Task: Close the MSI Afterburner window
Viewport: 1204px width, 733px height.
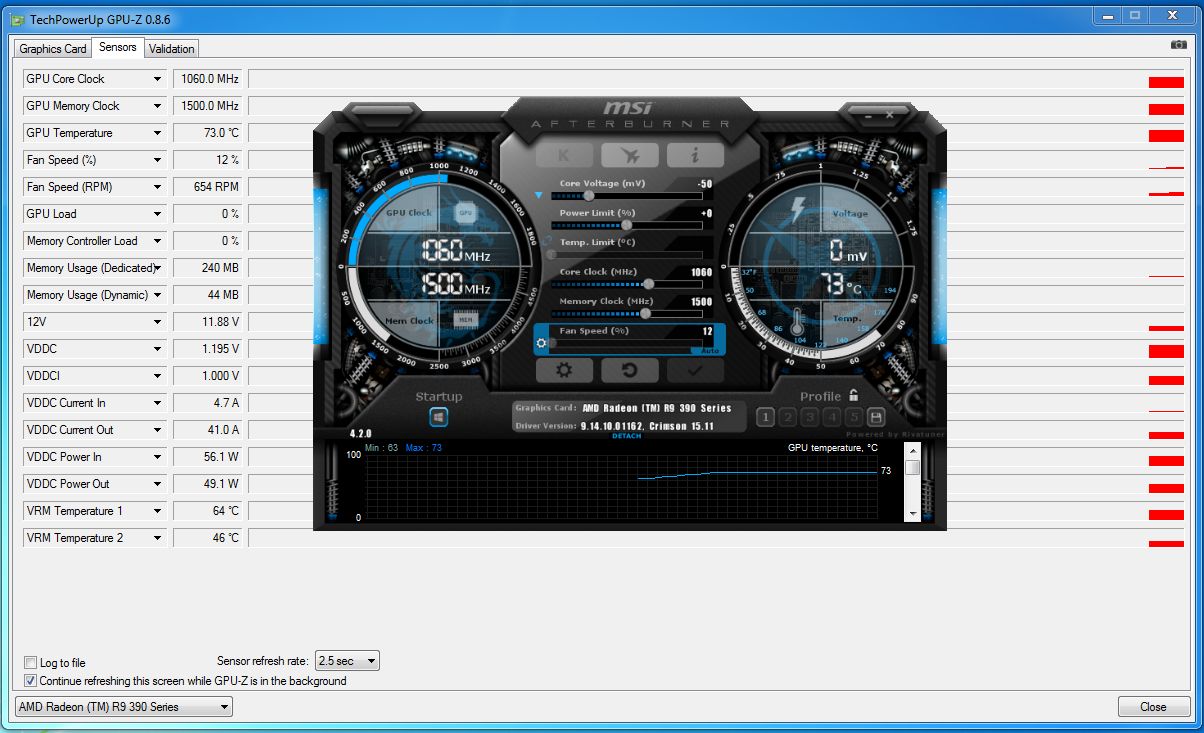Action: (x=889, y=115)
